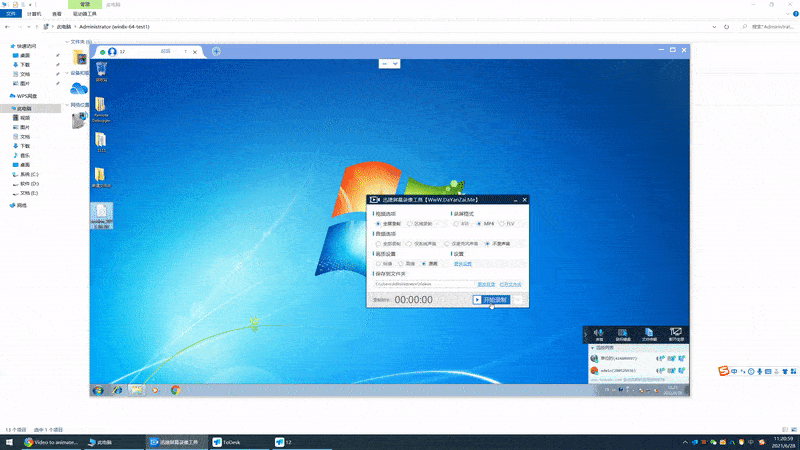The height and width of the screenshot is (450, 800).
Task: Select 全部录制 audio option
Action: [x=379, y=244]
